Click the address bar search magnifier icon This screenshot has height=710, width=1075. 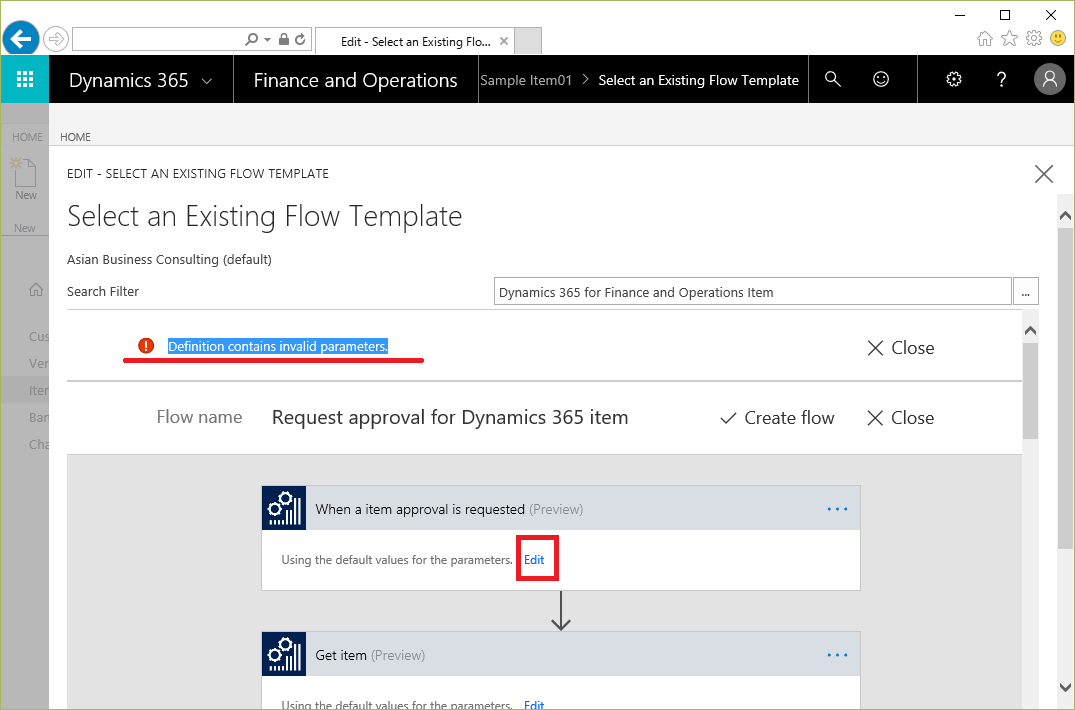[x=252, y=40]
